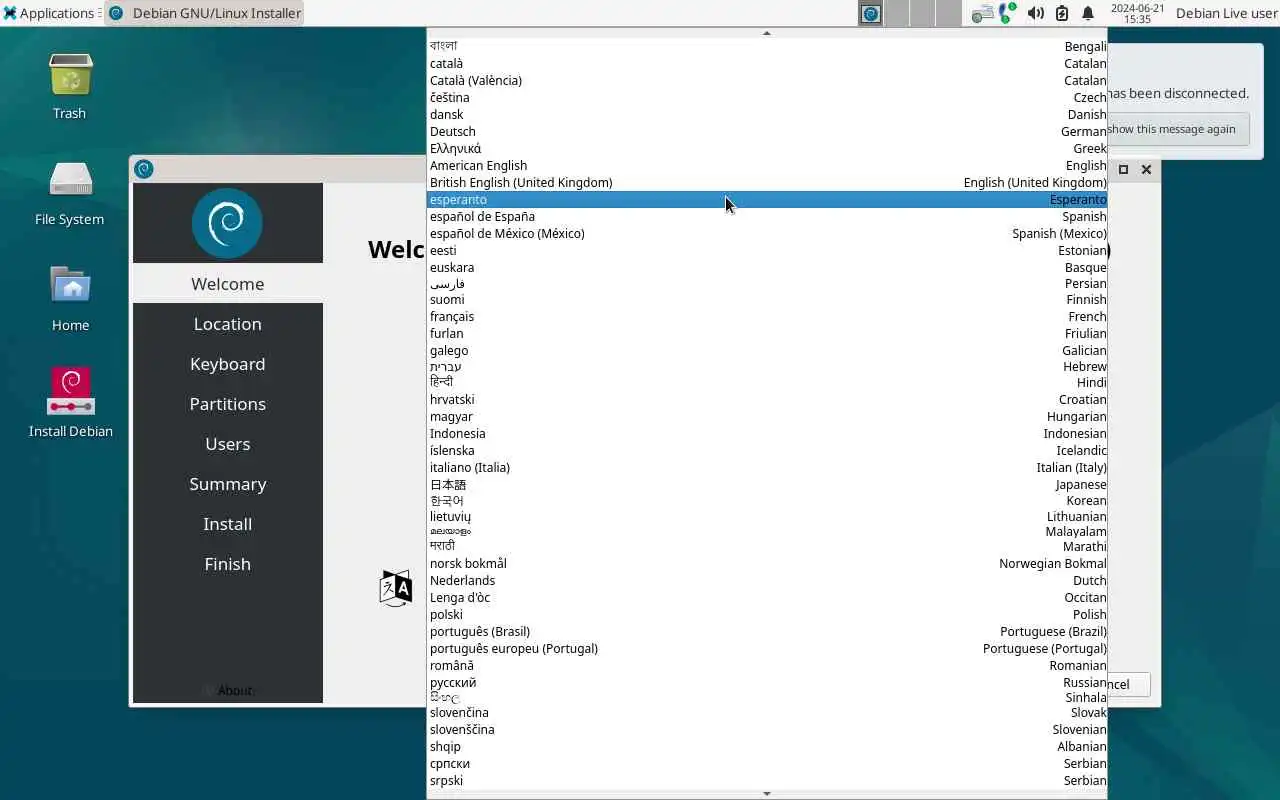Select the Partitions step in the sidebar

(x=228, y=404)
